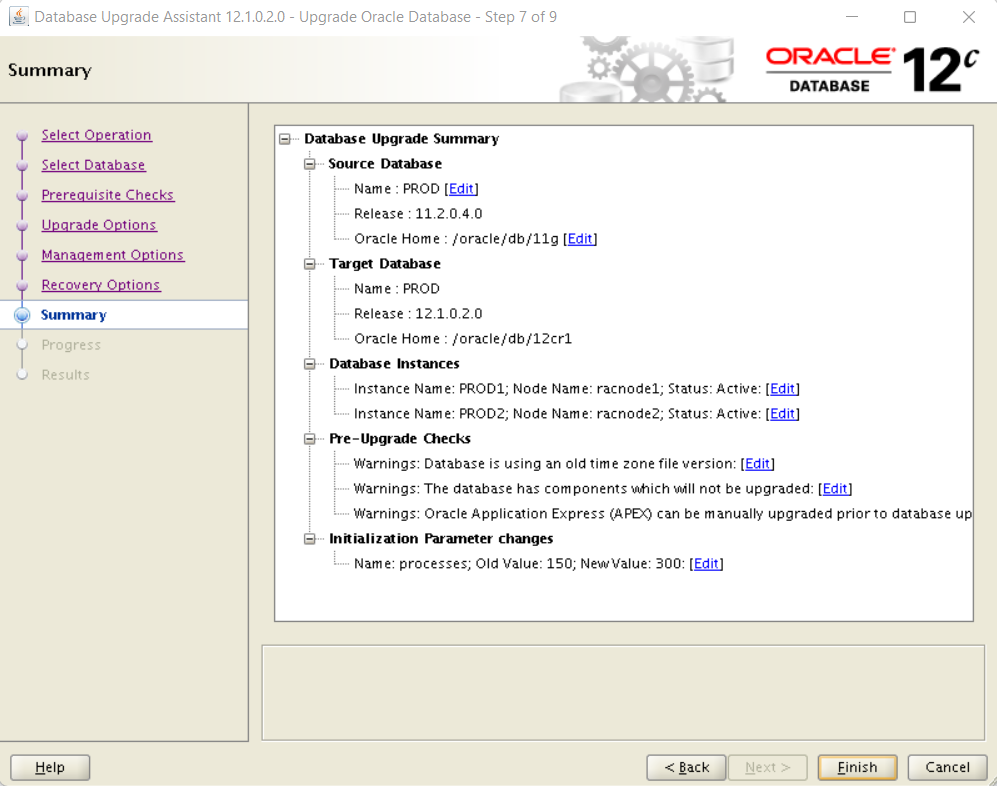The image size is (997, 786).
Task: Collapse the Database Instances section
Action: coord(310,364)
